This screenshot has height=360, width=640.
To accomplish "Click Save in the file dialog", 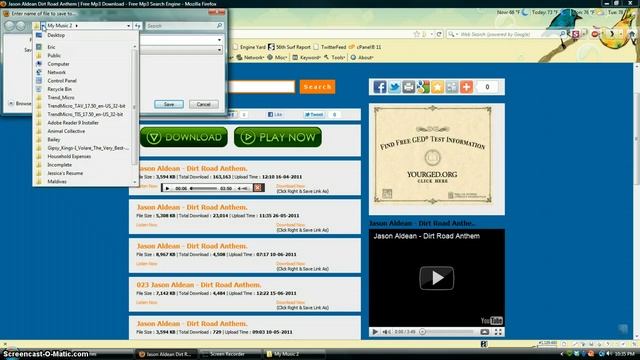I will (x=169, y=104).
